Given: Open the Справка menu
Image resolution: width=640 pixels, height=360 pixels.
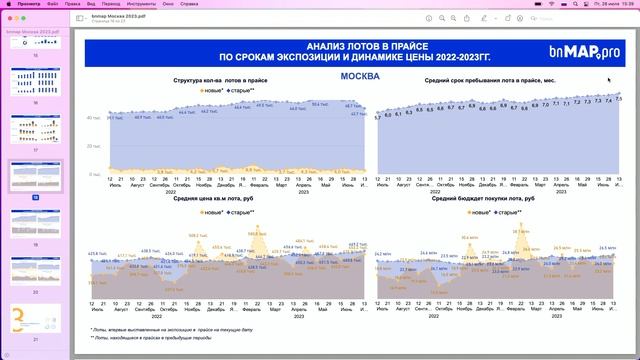Looking at the screenshot, I should click(x=189, y=4).
